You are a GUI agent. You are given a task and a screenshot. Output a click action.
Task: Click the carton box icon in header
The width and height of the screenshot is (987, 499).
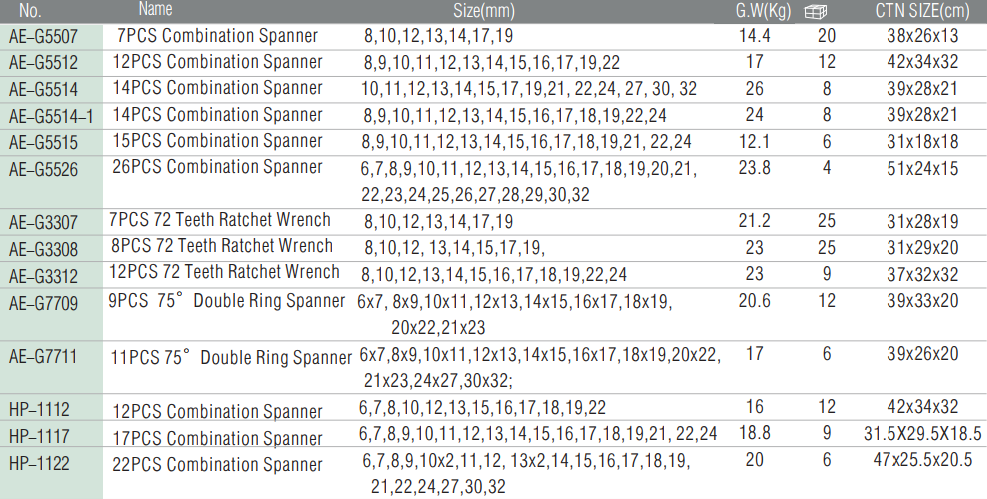pyautogui.click(x=816, y=11)
